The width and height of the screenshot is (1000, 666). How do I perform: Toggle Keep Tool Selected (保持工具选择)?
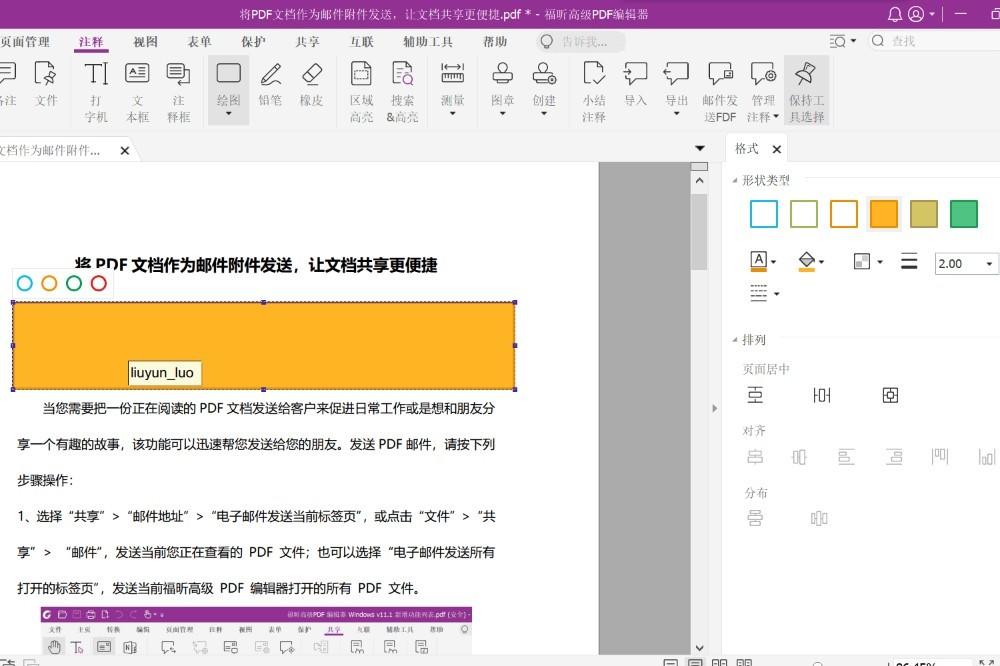807,91
